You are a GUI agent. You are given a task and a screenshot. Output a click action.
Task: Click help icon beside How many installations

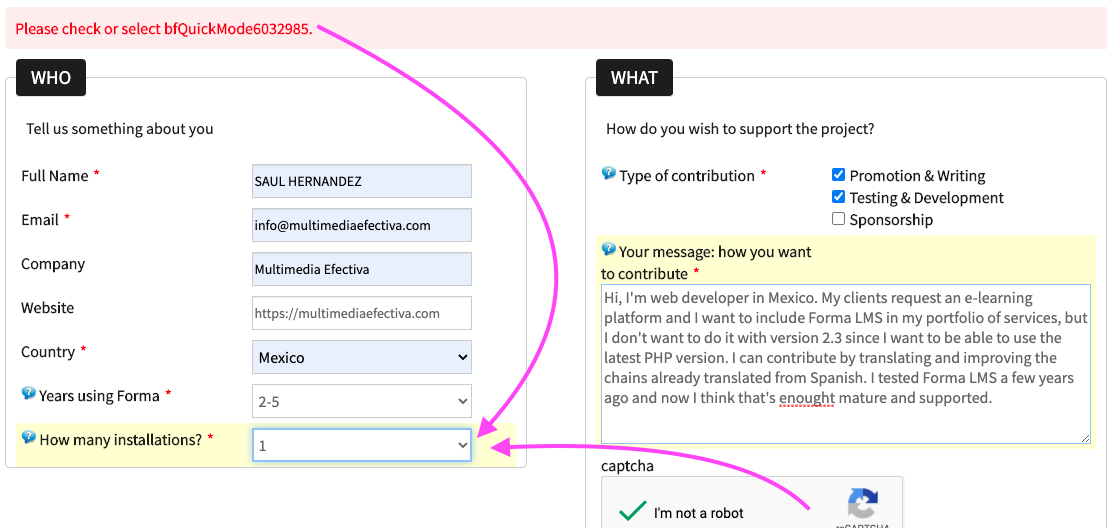pyautogui.click(x=28, y=438)
